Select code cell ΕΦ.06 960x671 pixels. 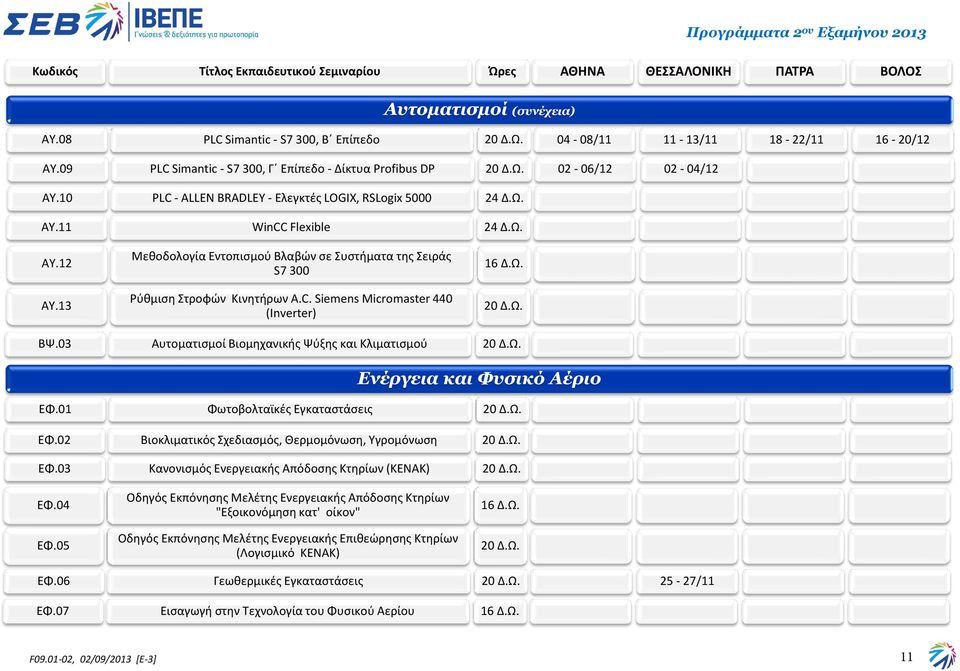click(x=53, y=581)
